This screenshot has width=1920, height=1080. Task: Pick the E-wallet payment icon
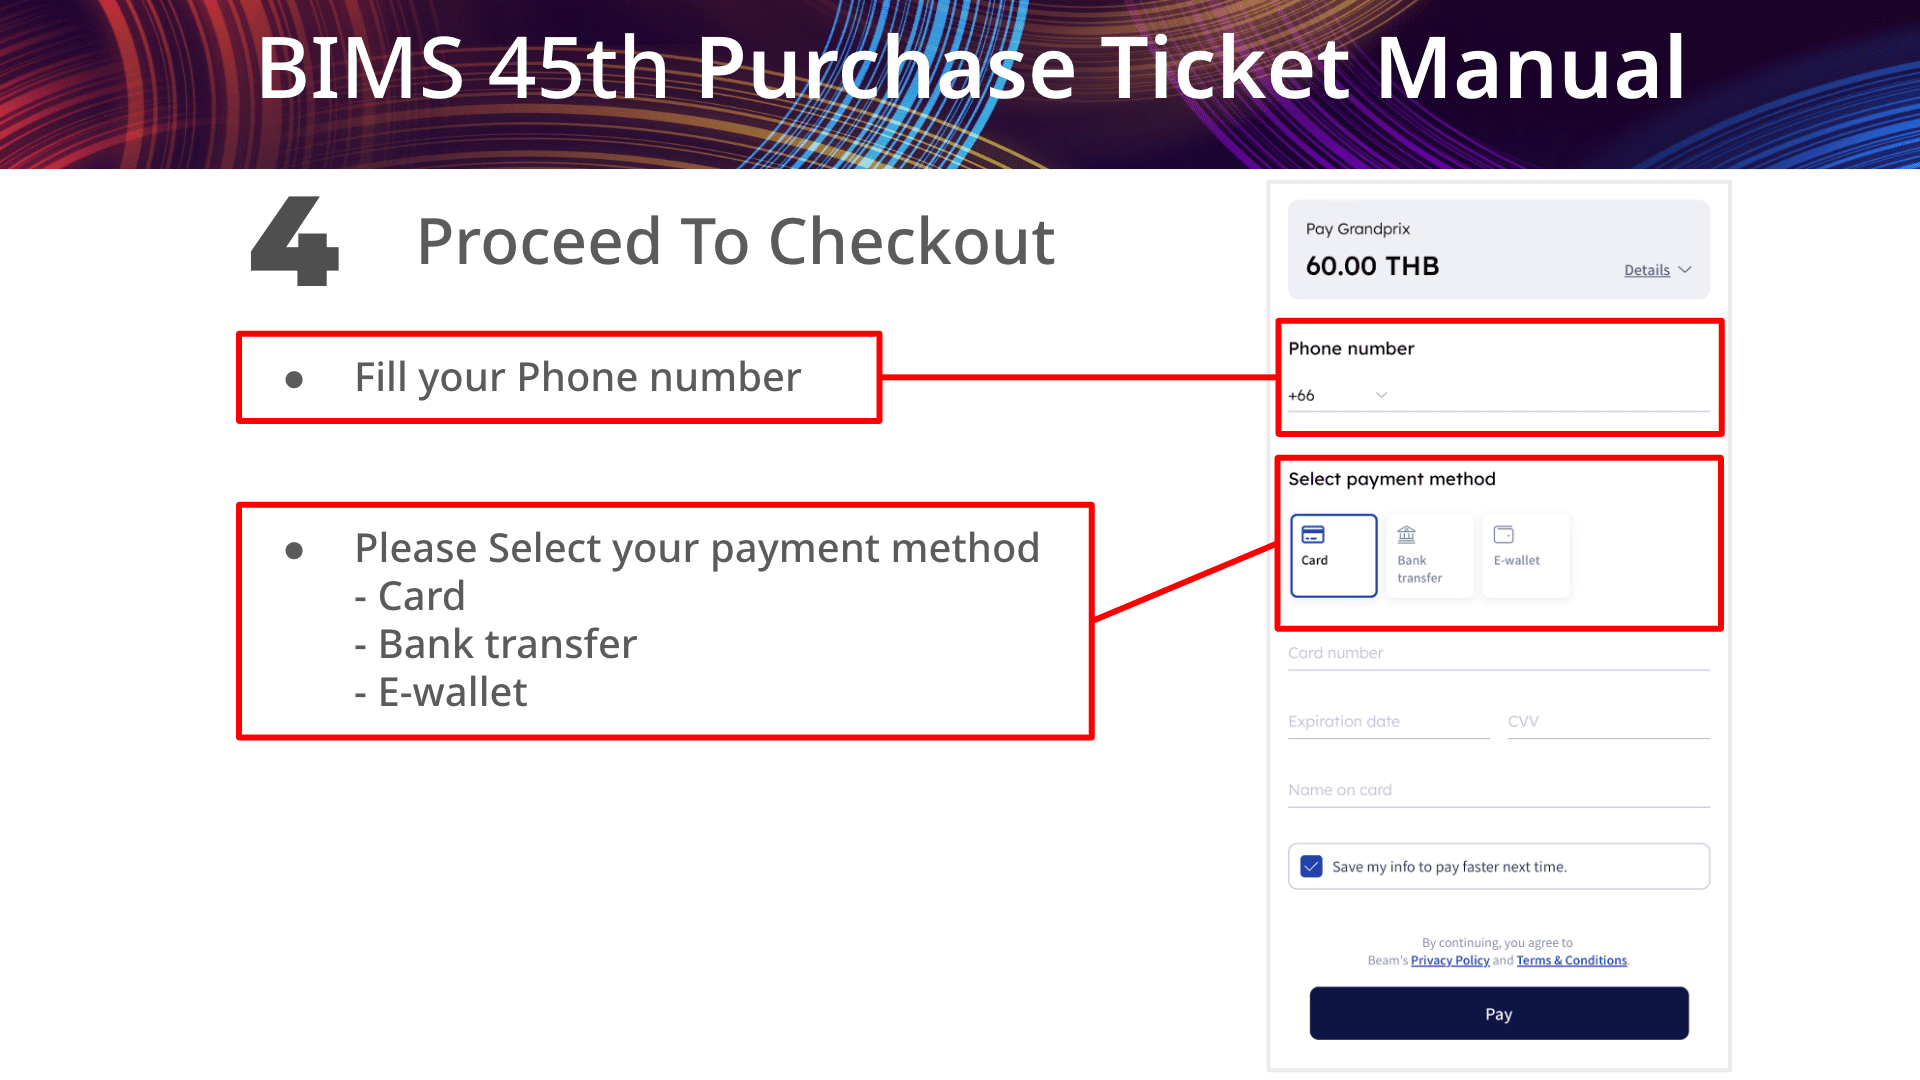(1525, 555)
